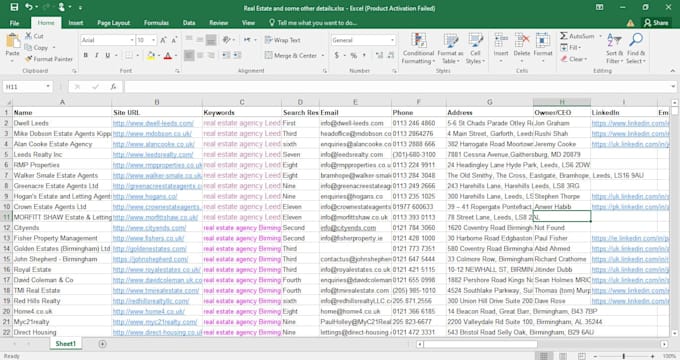Image resolution: width=680 pixels, height=360 pixels.
Task: Adjust the zoom slider in status bar
Action: (x=624, y=356)
